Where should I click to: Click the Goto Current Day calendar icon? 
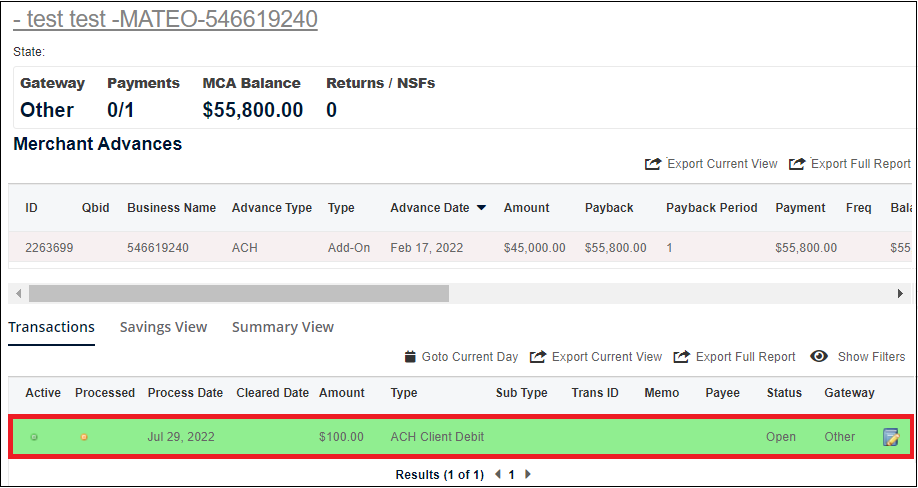410,356
